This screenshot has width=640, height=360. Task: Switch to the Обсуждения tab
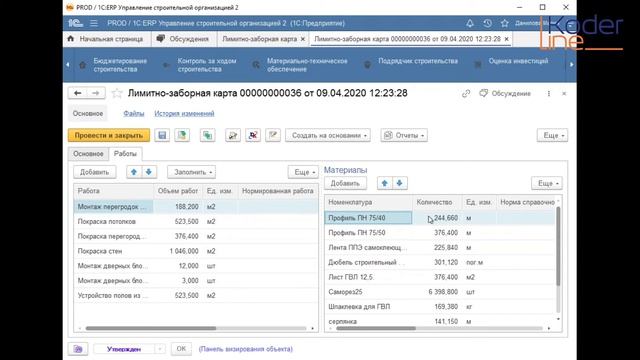[x=183, y=39]
